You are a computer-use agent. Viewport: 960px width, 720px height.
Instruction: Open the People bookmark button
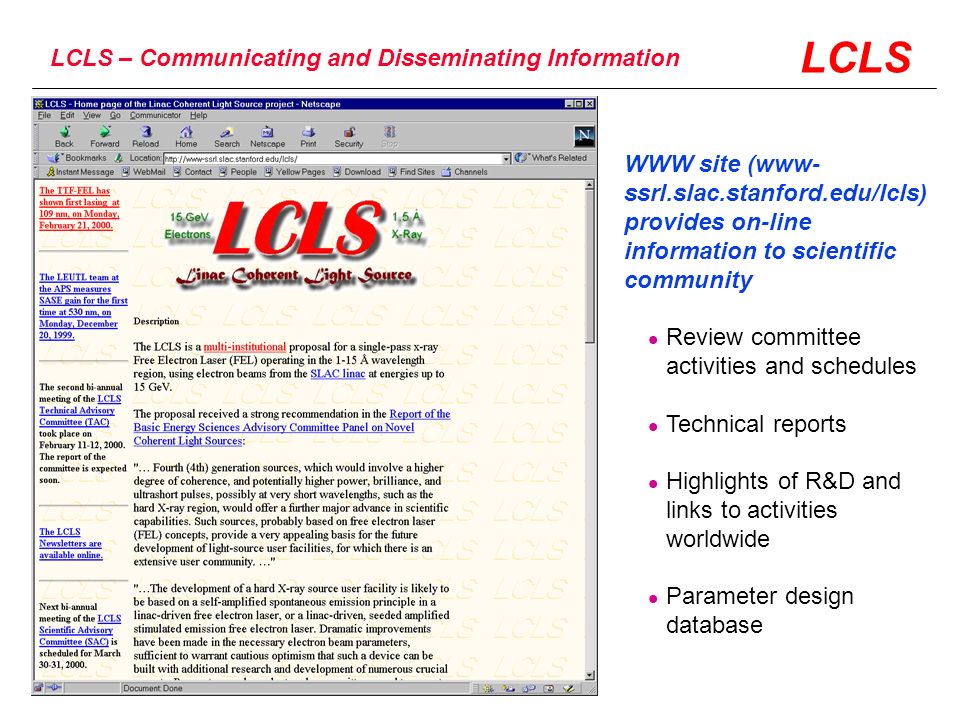pyautogui.click(x=238, y=172)
